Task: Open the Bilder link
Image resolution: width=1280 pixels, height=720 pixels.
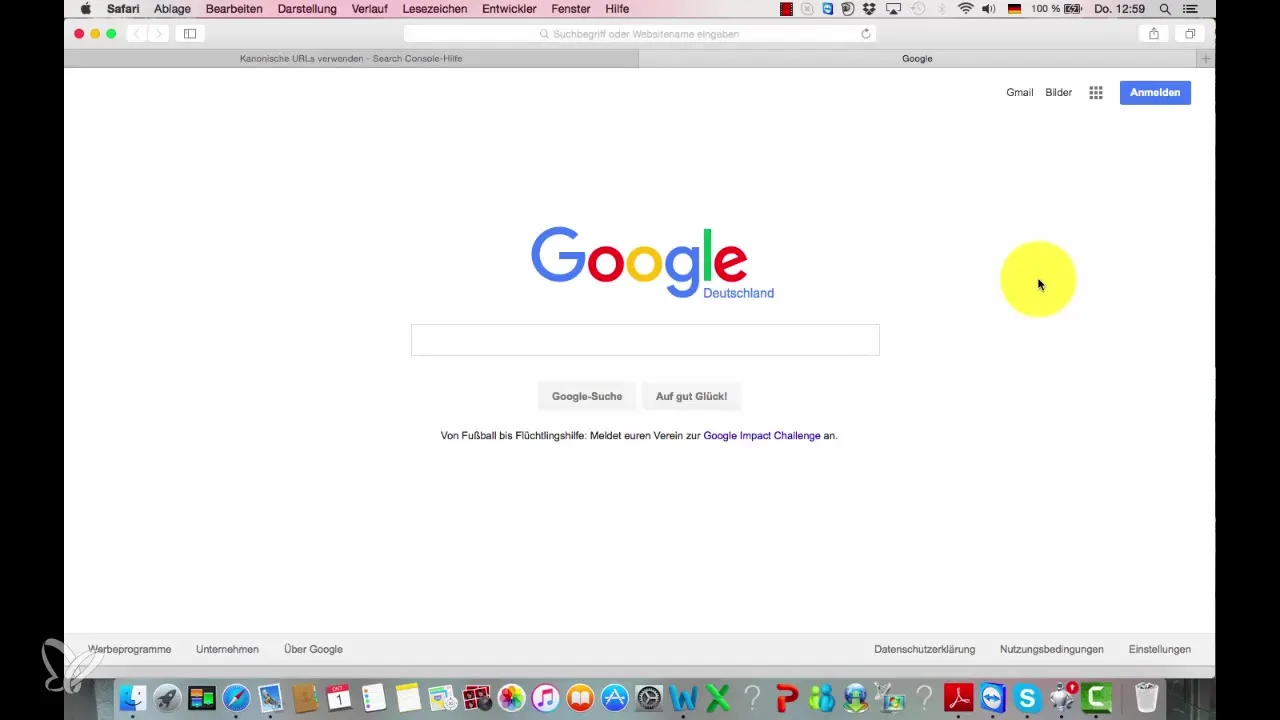Action: pos(1059,92)
